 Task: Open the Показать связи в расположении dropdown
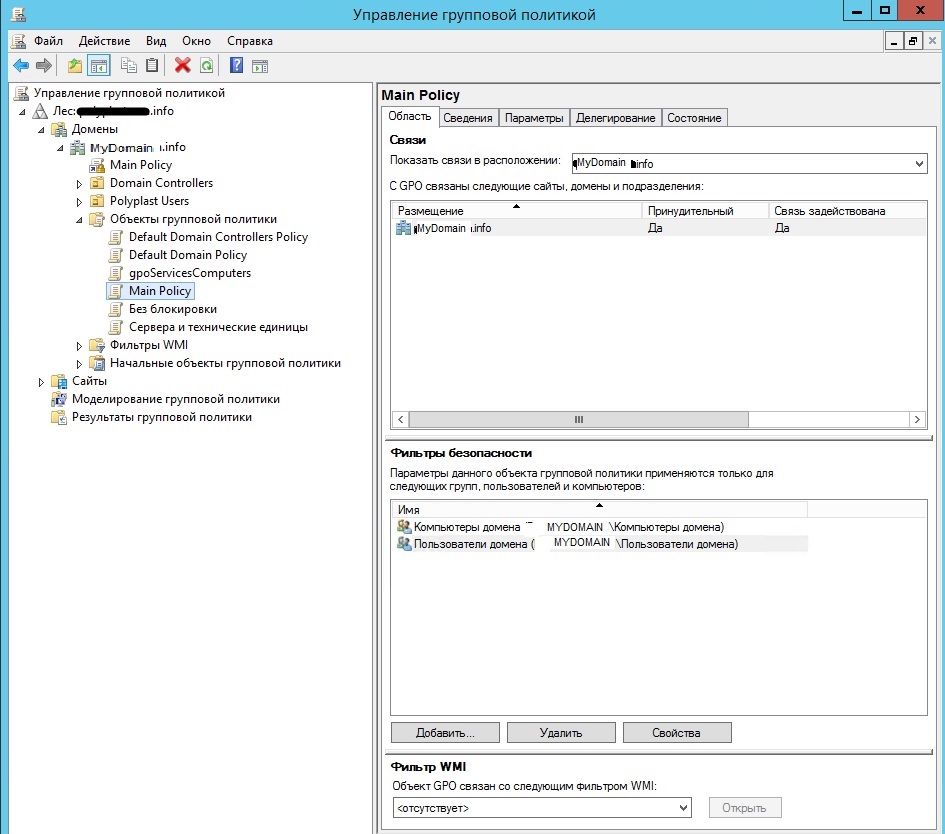click(x=919, y=163)
